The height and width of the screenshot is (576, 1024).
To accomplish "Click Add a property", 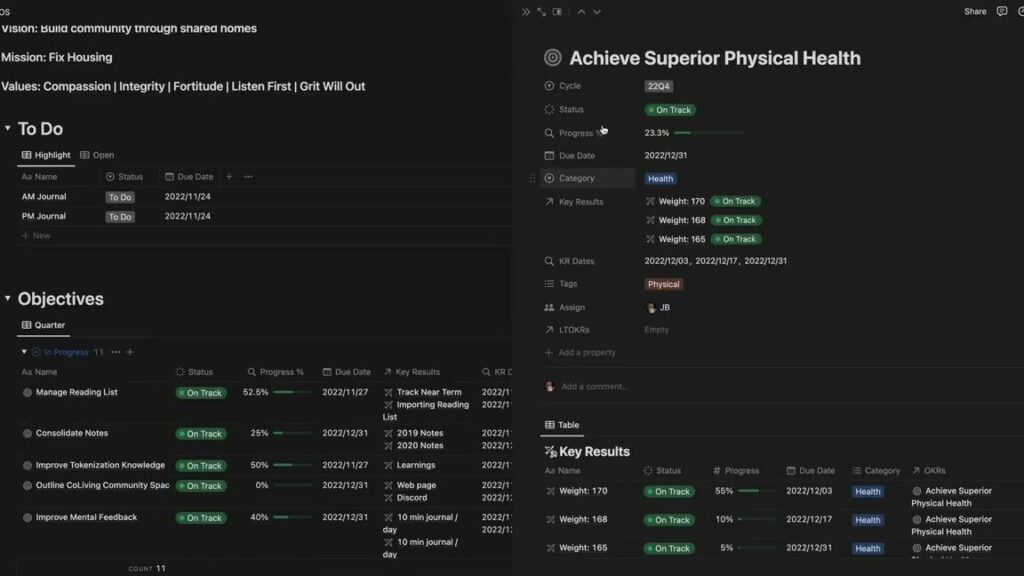I will click(x=586, y=353).
